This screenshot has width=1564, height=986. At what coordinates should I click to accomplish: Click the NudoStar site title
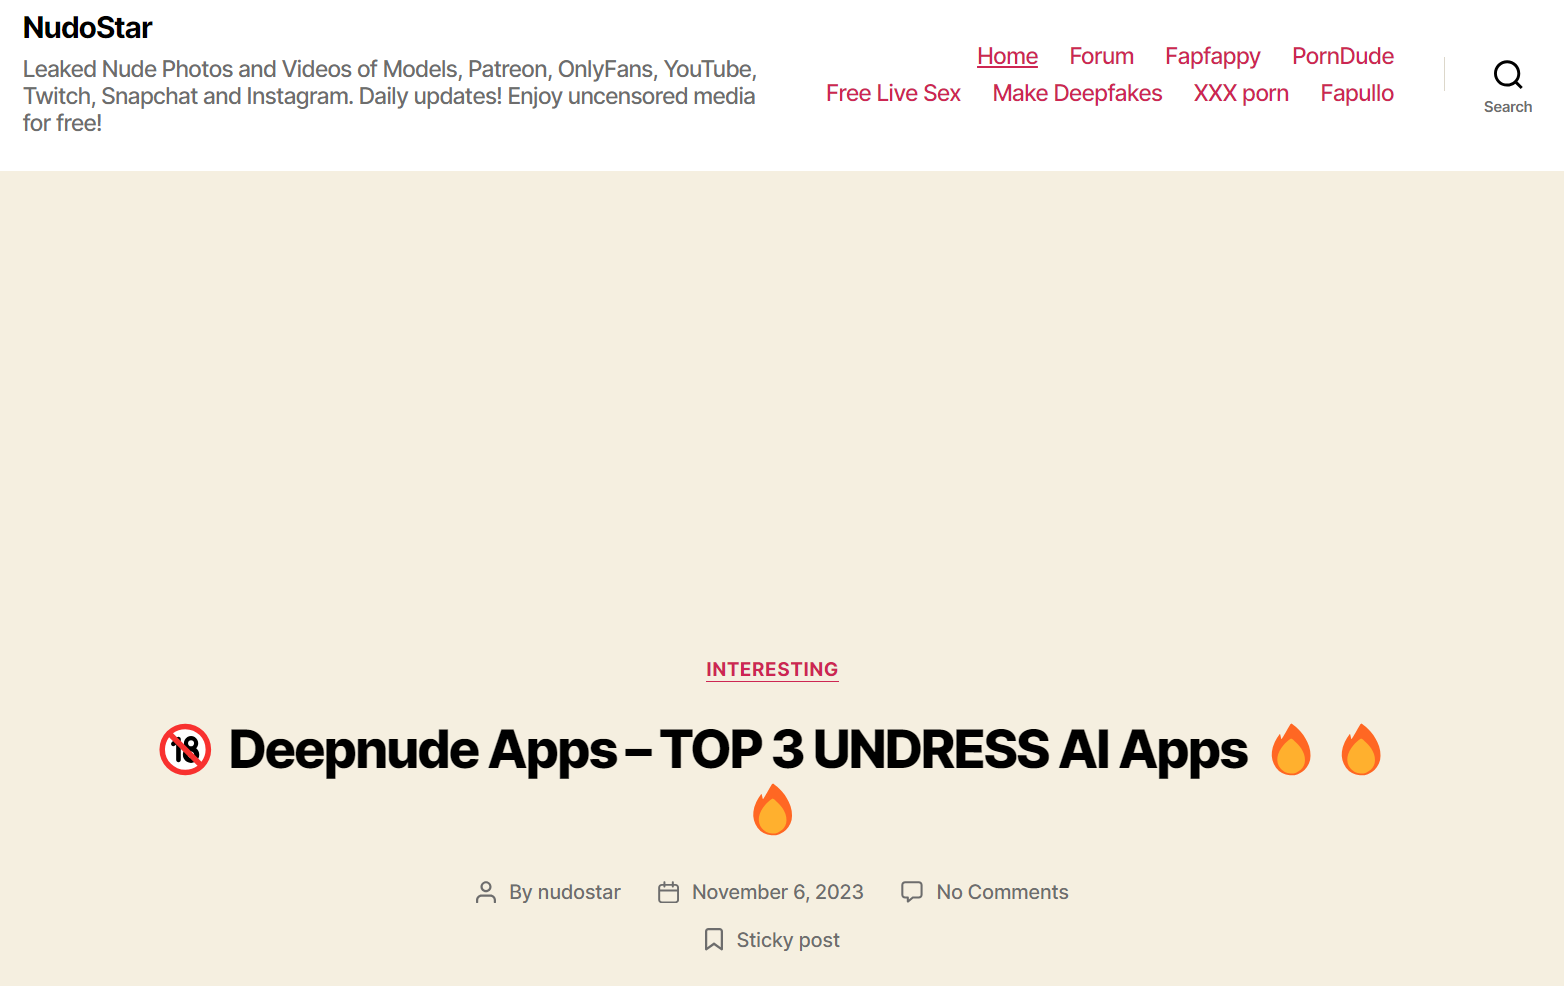coord(87,27)
